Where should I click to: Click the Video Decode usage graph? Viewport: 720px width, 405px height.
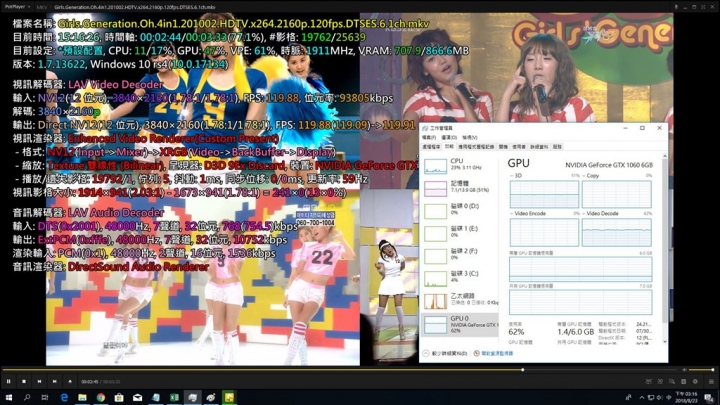tap(617, 232)
